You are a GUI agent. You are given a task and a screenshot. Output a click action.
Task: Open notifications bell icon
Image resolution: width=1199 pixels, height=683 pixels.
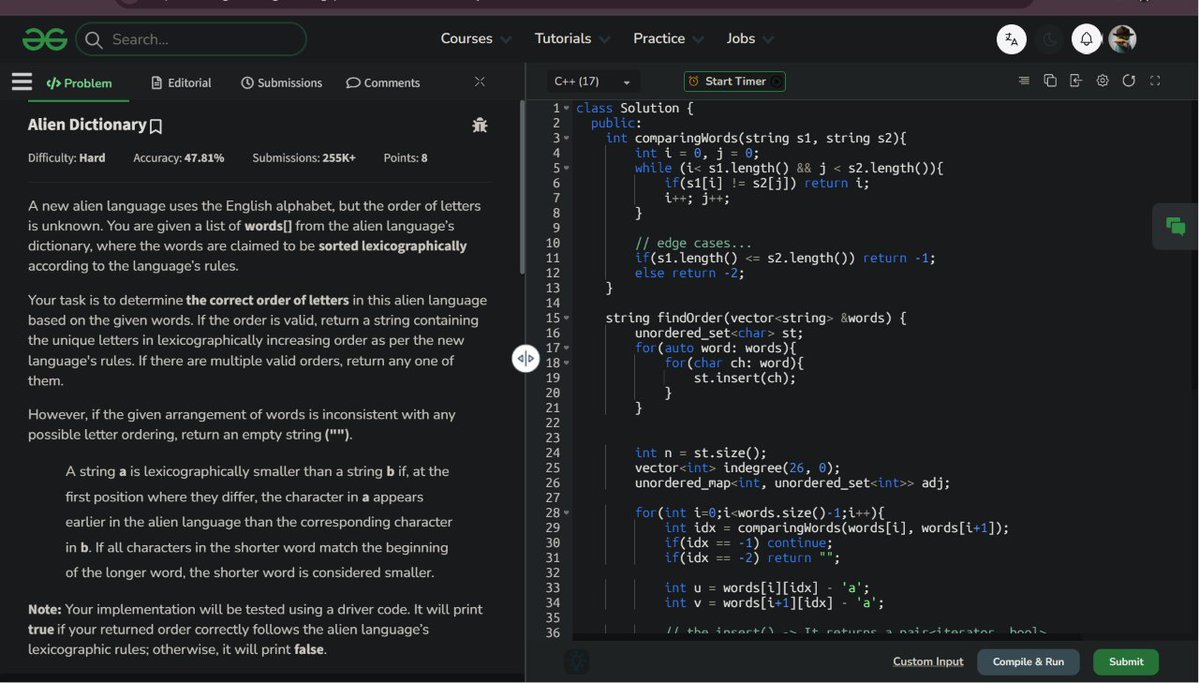point(1086,39)
